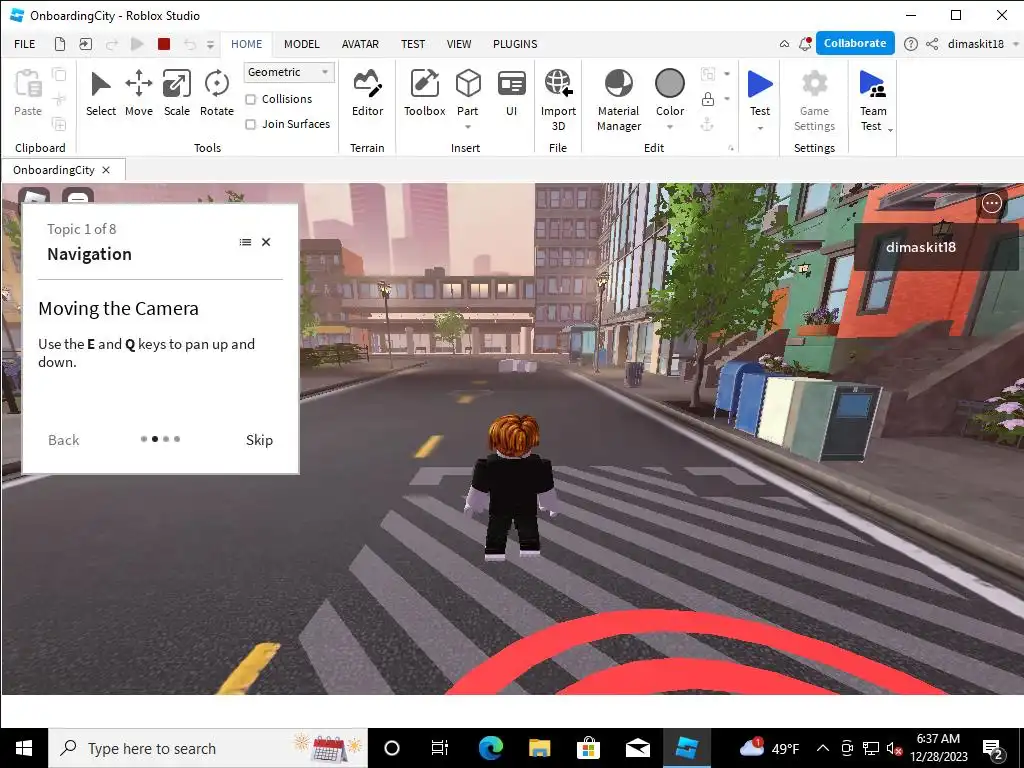Viewport: 1024px width, 768px height.
Task: Activate the Rotate tool
Action: pyautogui.click(x=216, y=93)
